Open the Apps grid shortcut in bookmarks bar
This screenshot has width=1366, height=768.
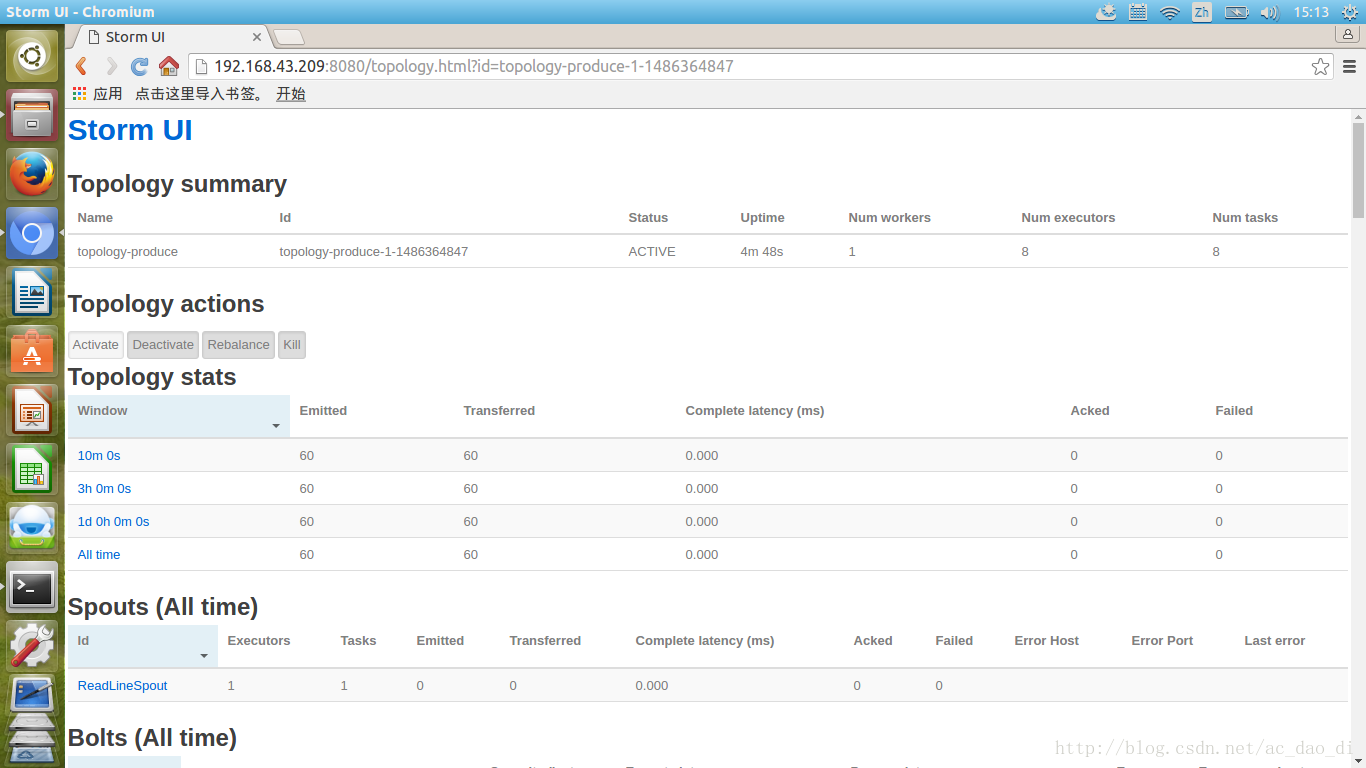click(x=80, y=93)
